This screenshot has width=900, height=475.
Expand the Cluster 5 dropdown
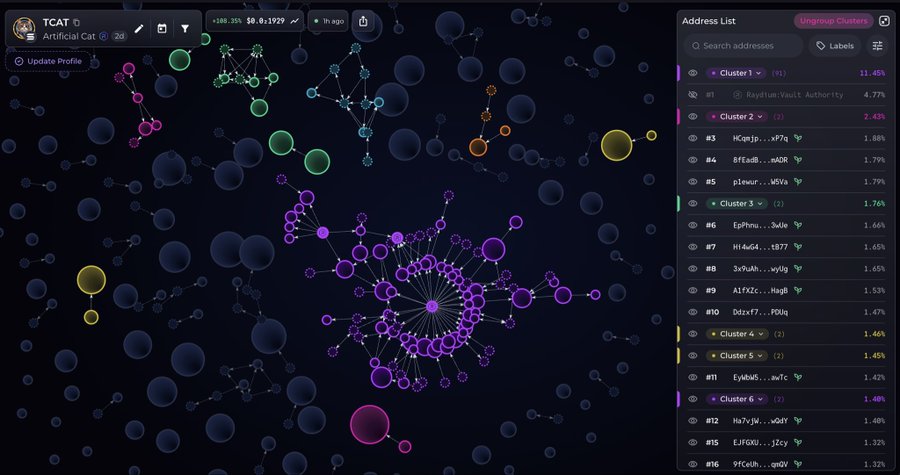759,356
